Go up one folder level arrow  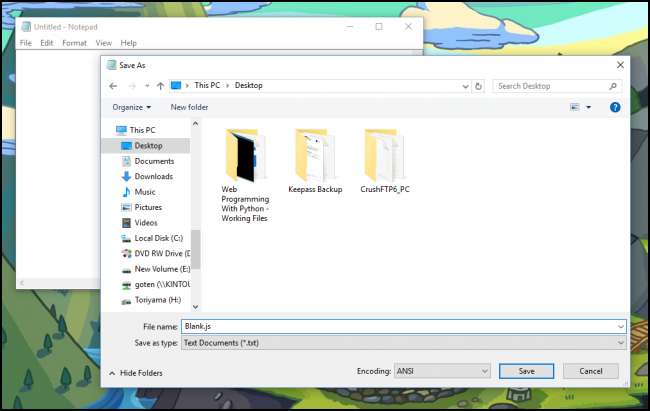coord(160,86)
